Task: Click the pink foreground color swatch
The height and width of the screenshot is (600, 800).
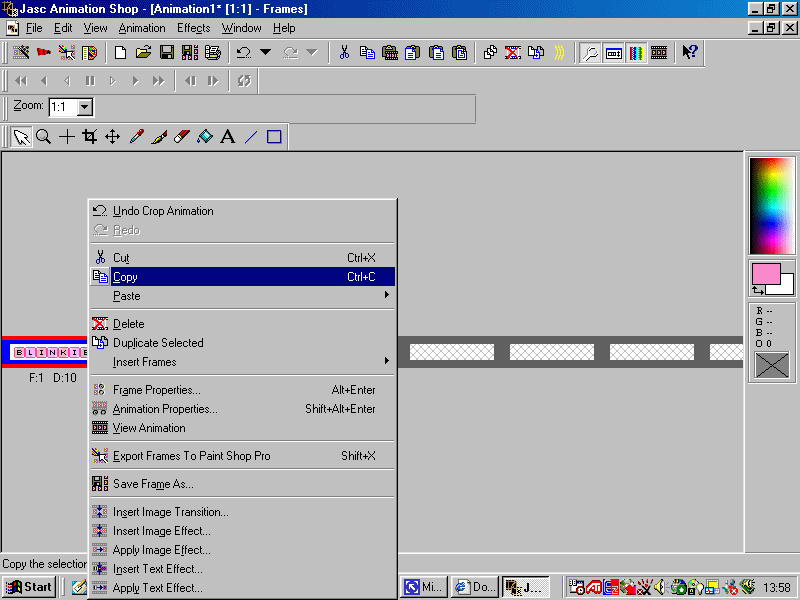Action: 765,273
